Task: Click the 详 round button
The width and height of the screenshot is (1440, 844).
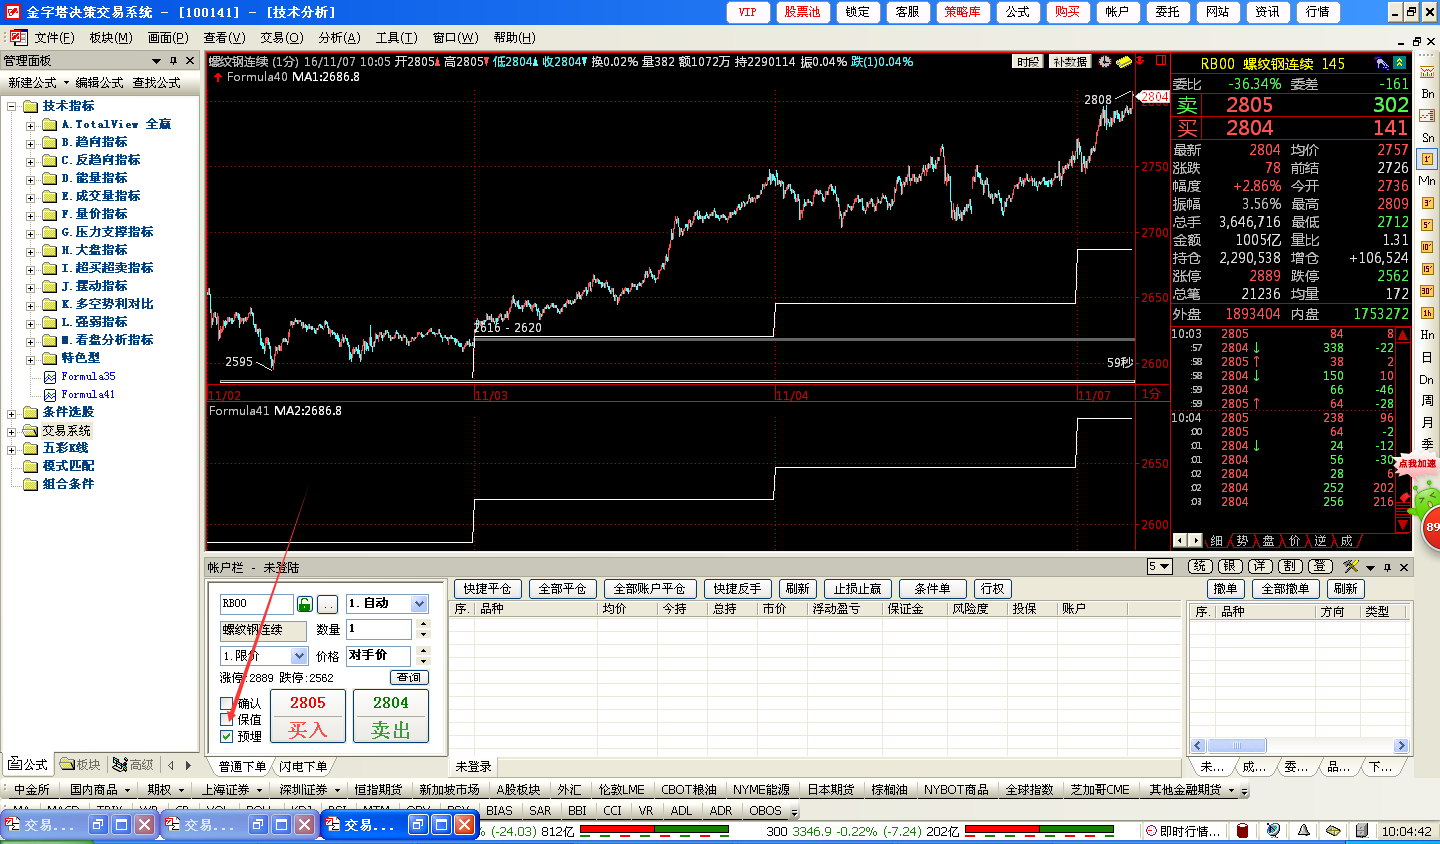Action: [1260, 566]
